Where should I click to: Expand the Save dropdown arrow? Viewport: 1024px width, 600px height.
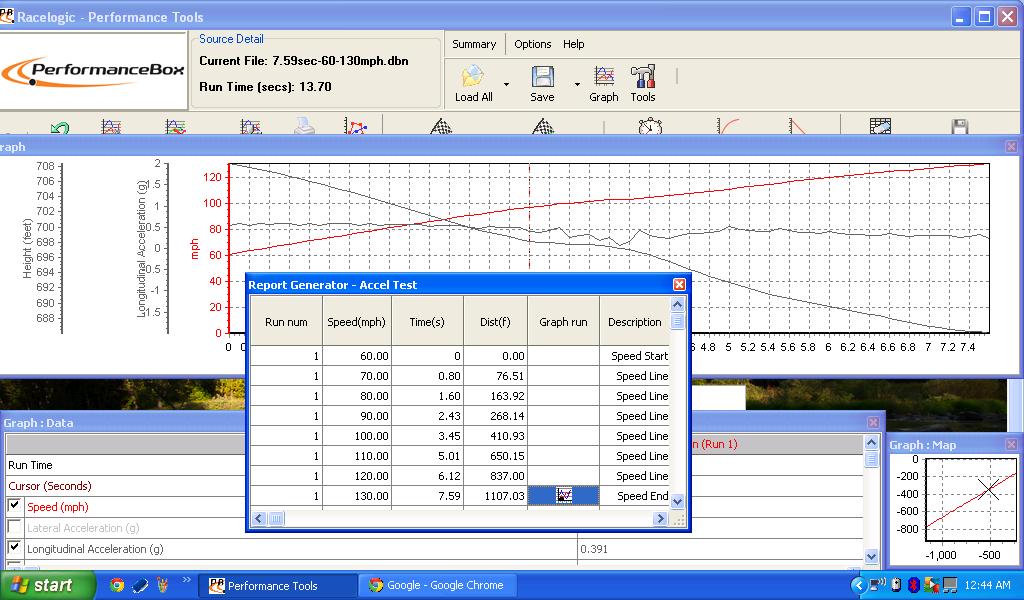click(579, 84)
